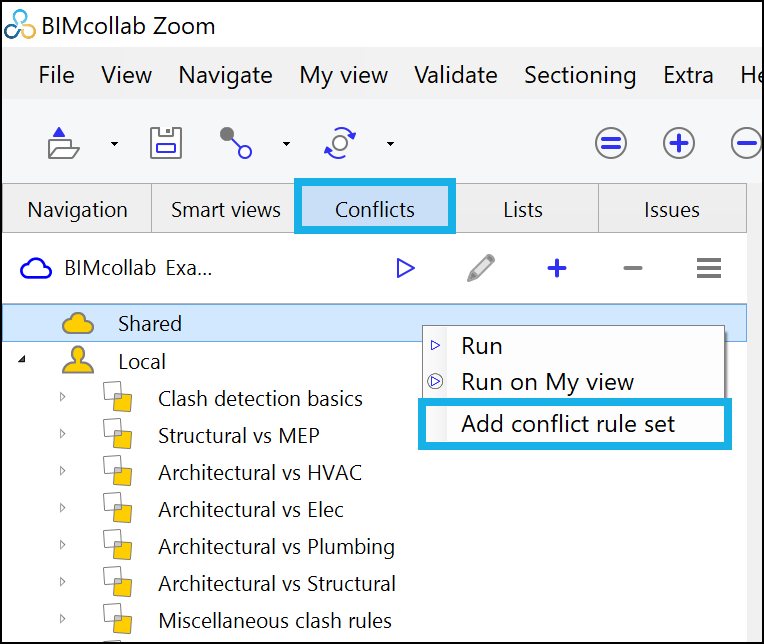This screenshot has width=764, height=644.
Task: Expand the open file dropdown arrow
Action: point(114,144)
